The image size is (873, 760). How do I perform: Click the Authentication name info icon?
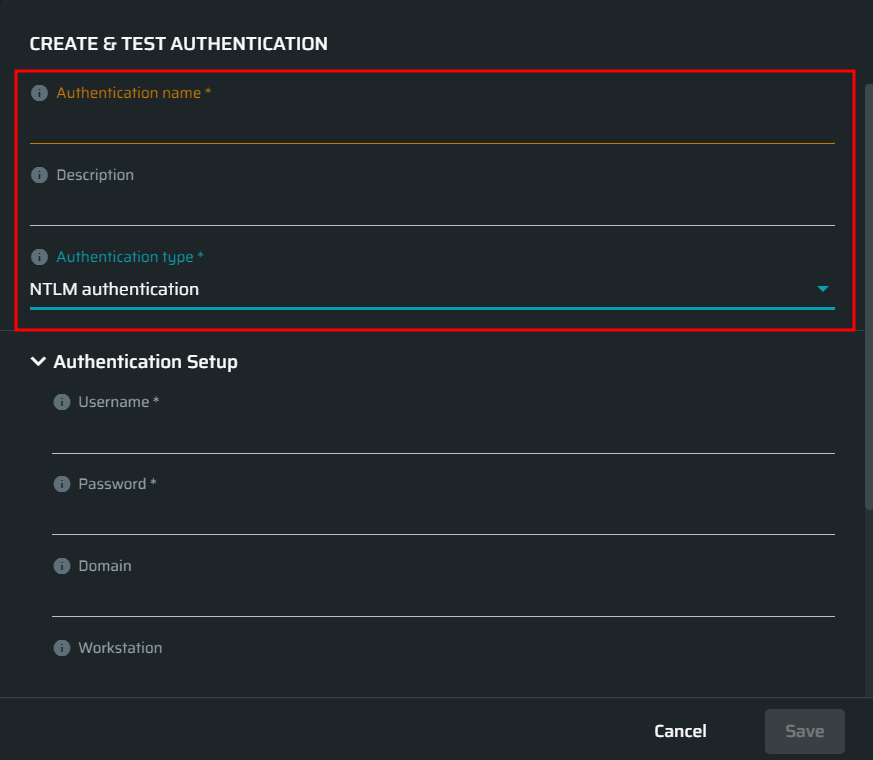[39, 93]
